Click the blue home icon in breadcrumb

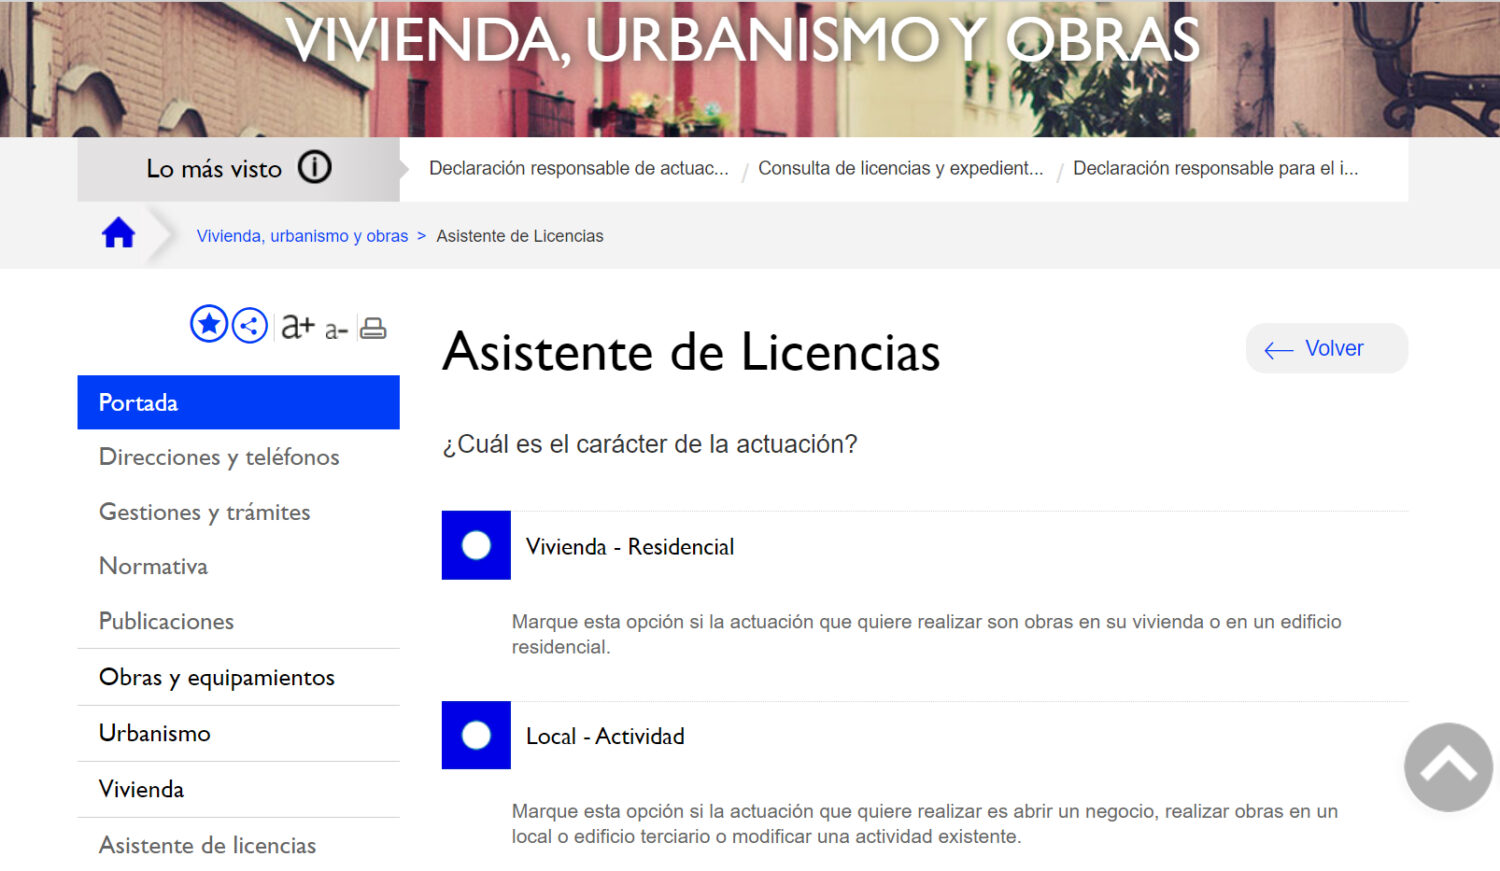click(x=118, y=234)
